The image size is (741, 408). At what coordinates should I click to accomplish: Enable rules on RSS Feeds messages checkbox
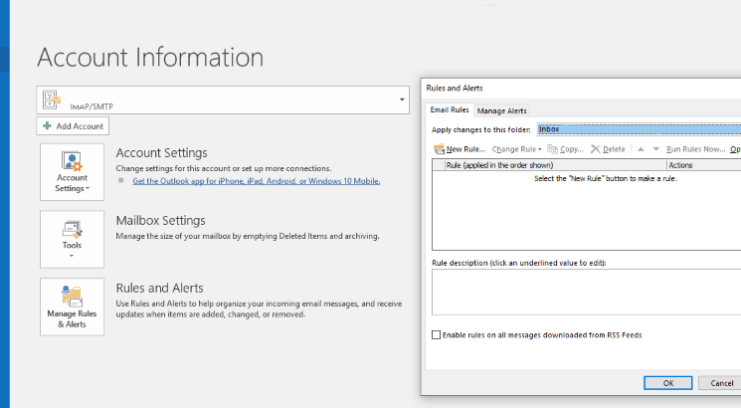(x=436, y=335)
